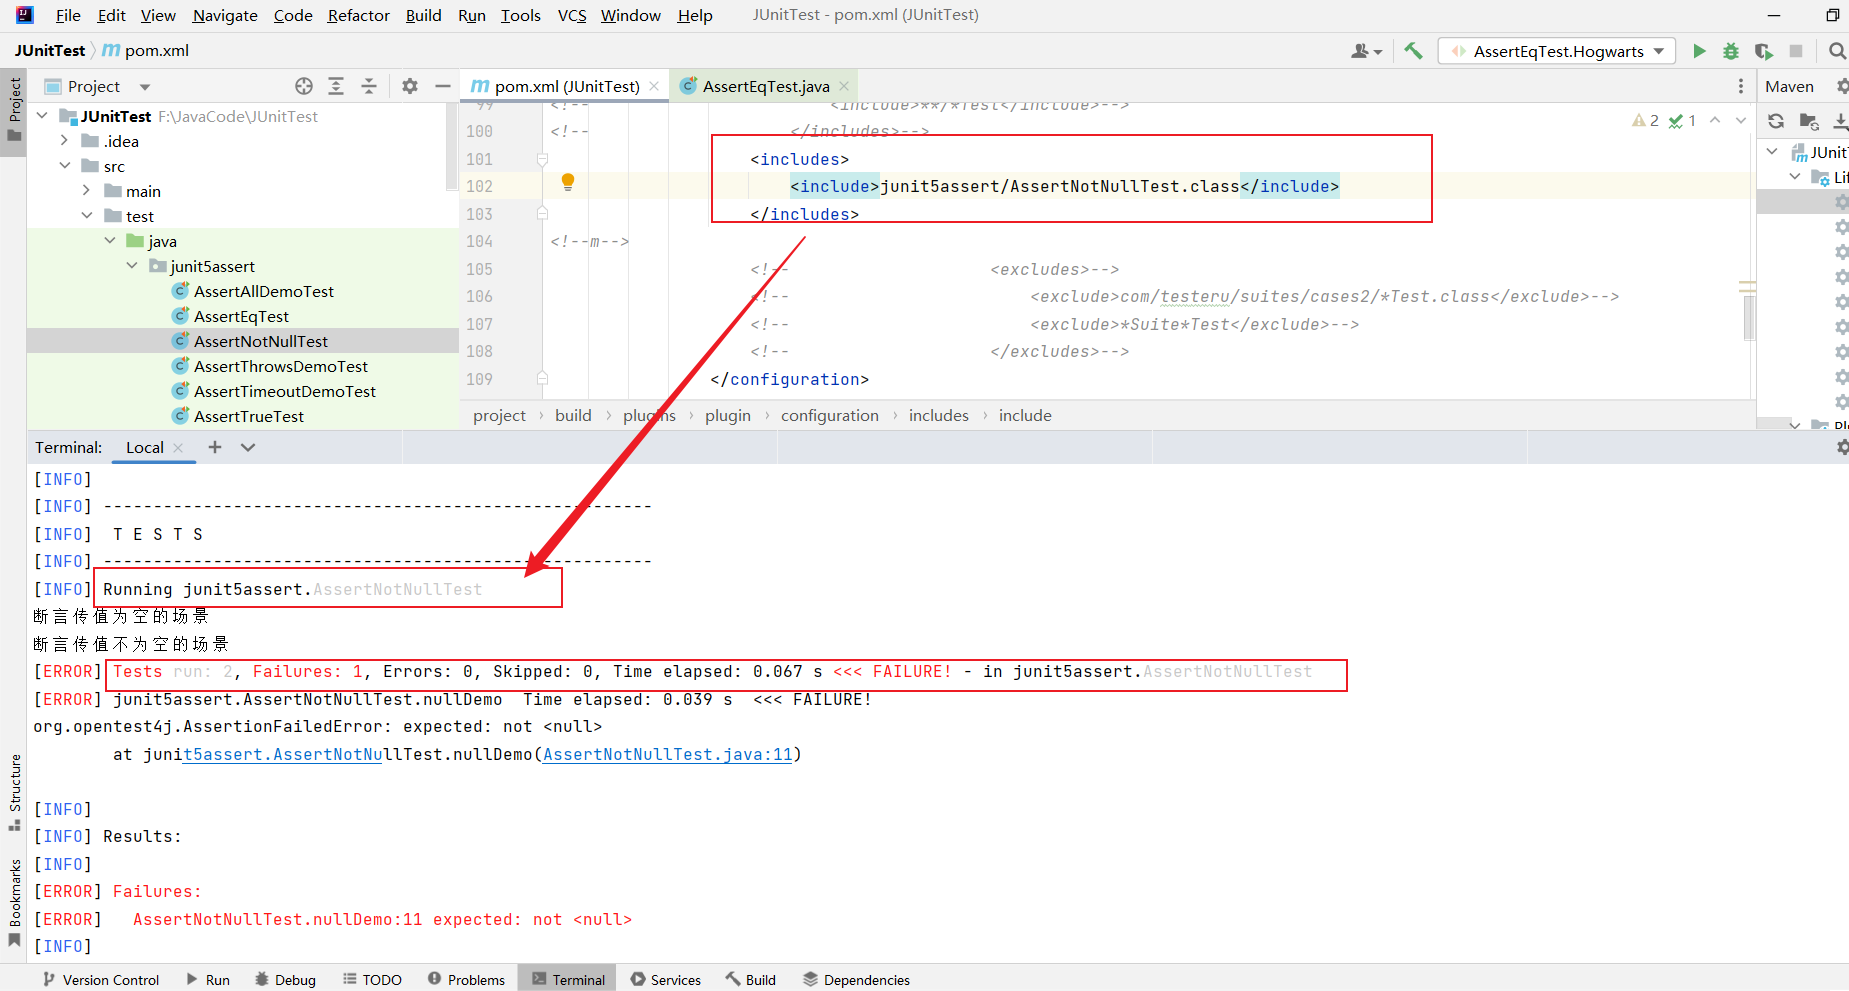Click the configuration breadcrumb item
Screen dimensions: 1849x991
click(x=829, y=415)
